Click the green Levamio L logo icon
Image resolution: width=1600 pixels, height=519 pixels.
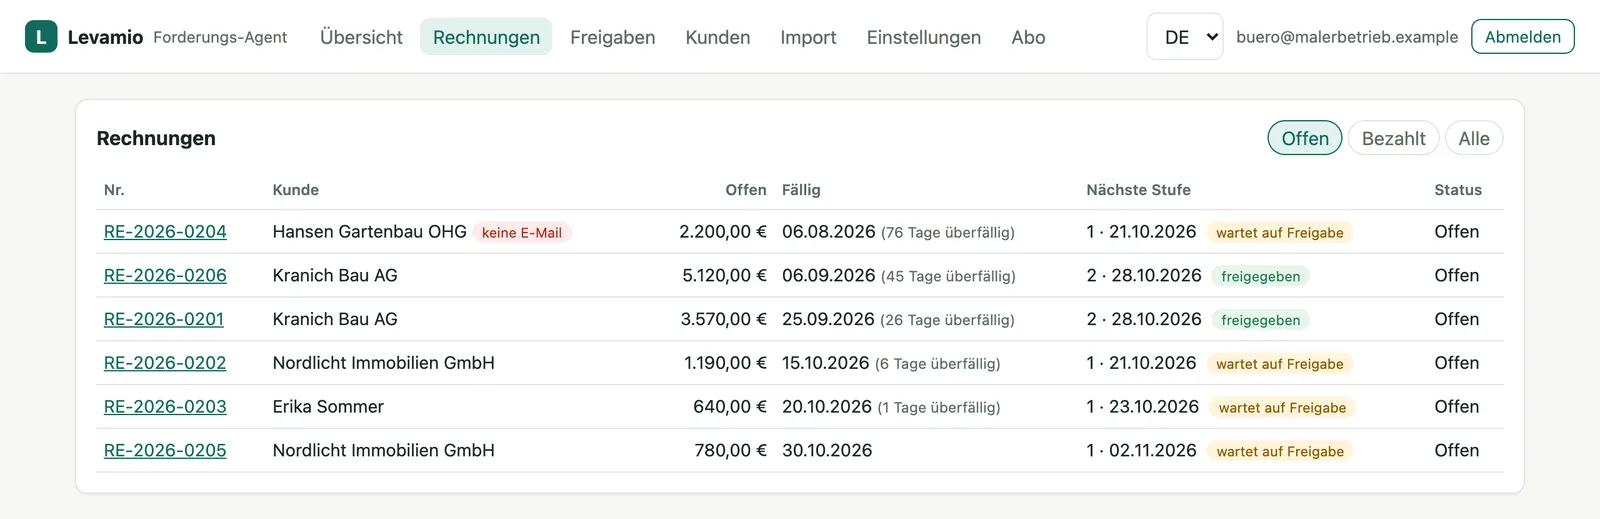pyautogui.click(x=41, y=37)
